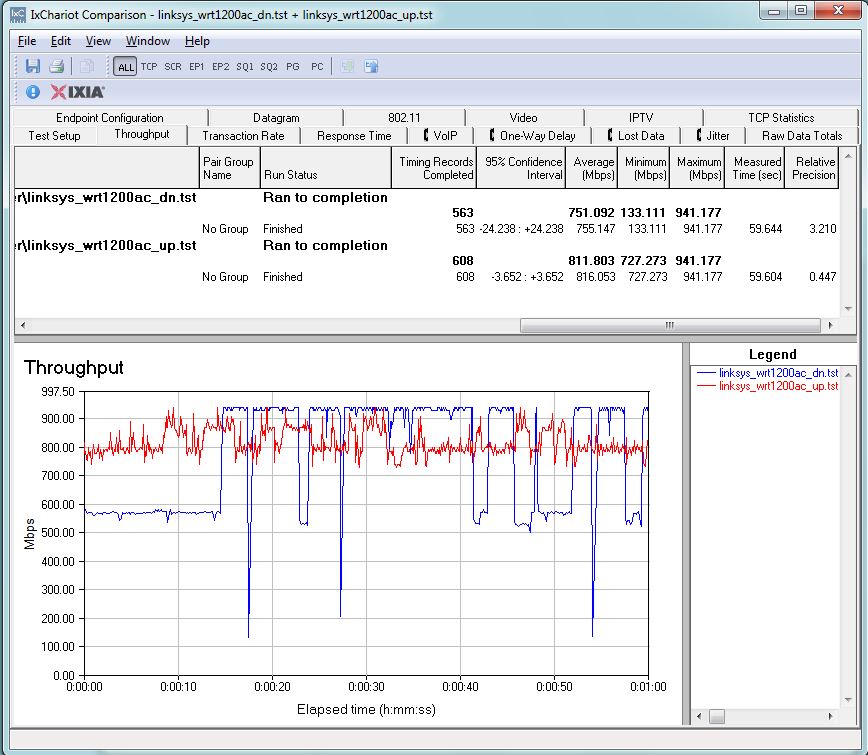The height and width of the screenshot is (755, 868).
Task: Click the Print toolbar icon
Action: [56, 66]
